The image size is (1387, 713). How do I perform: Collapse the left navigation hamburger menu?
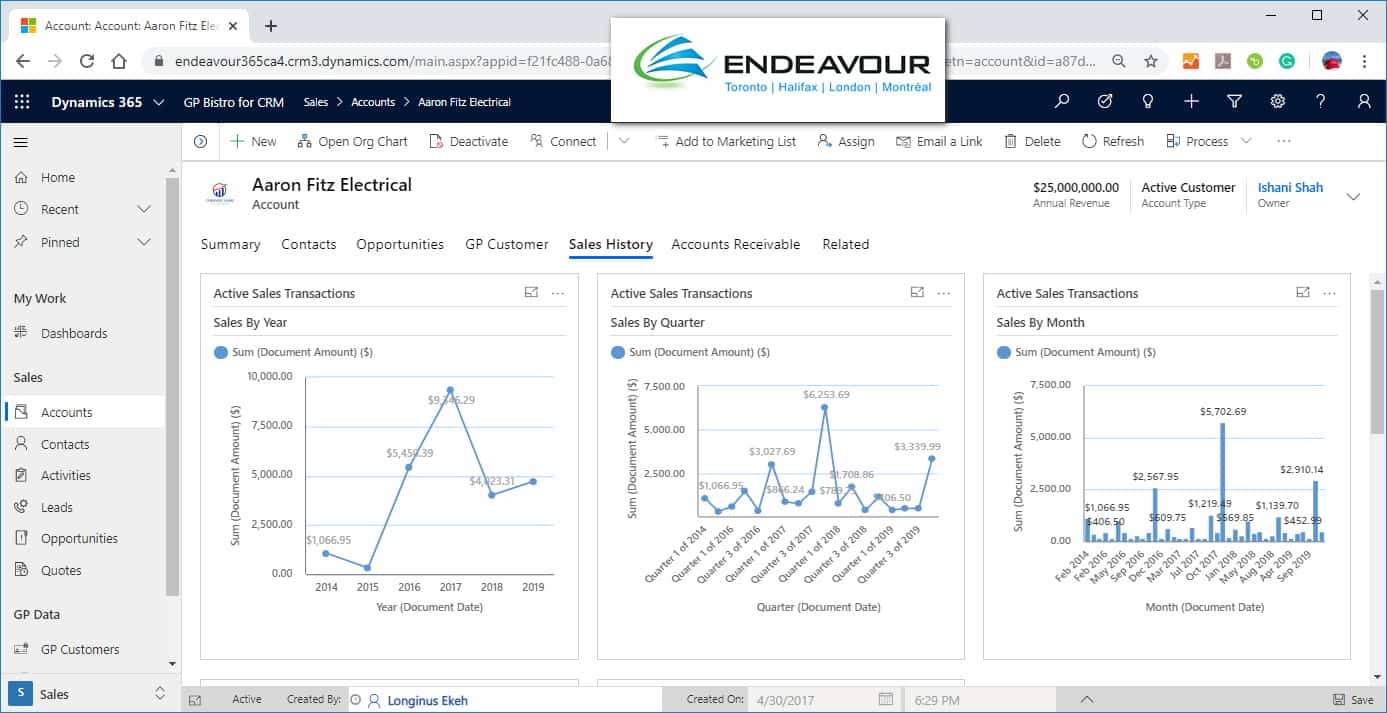[20, 142]
